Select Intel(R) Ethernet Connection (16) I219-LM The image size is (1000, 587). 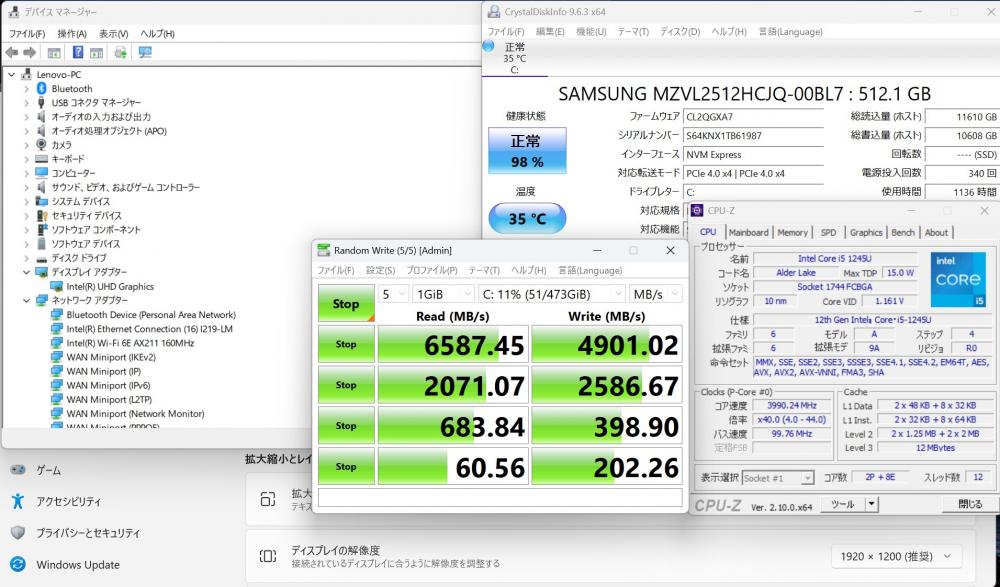pyautogui.click(x=149, y=329)
